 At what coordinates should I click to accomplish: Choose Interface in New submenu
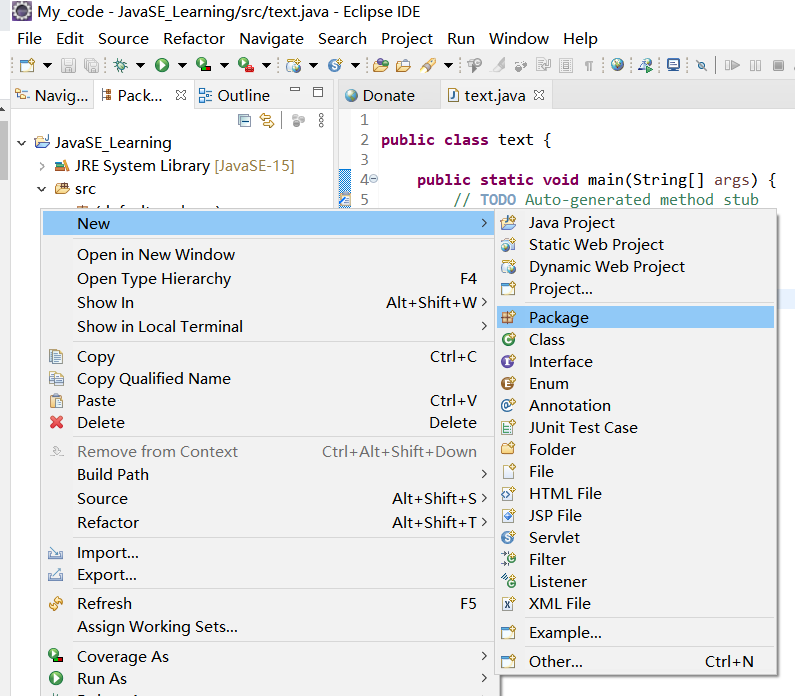click(x=636, y=361)
